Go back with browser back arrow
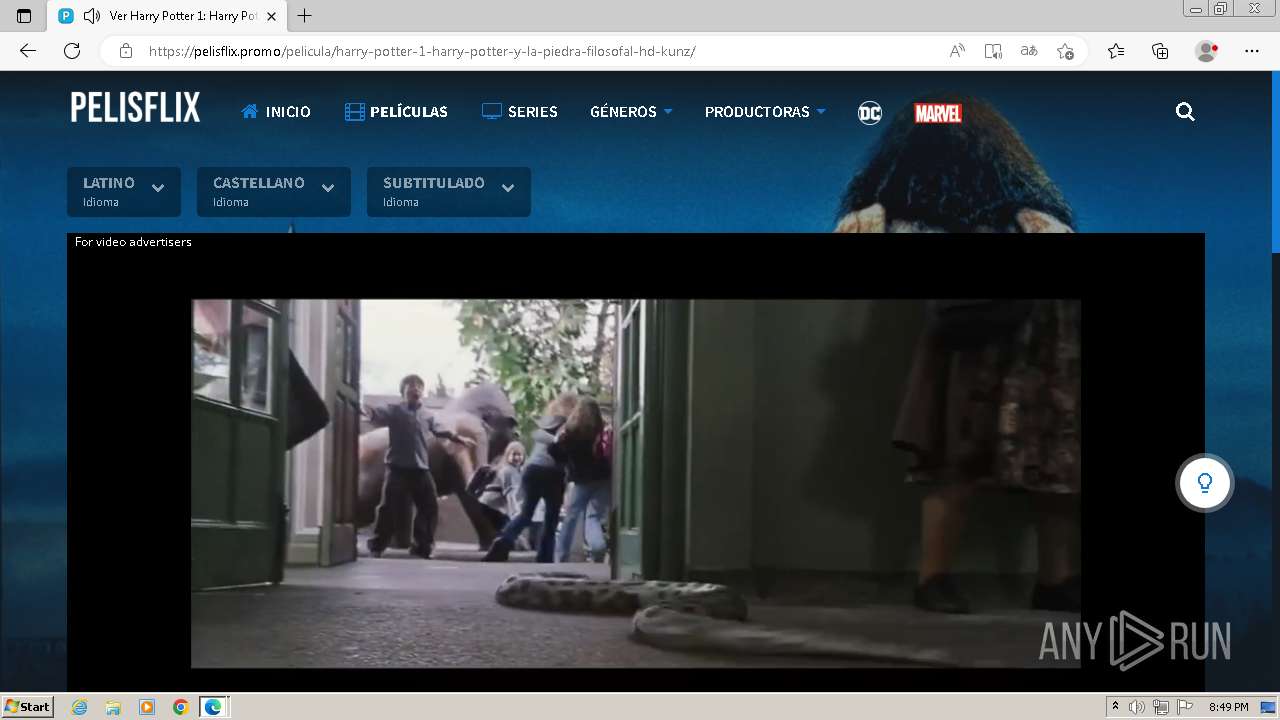This screenshot has width=1280, height=720. [28, 51]
